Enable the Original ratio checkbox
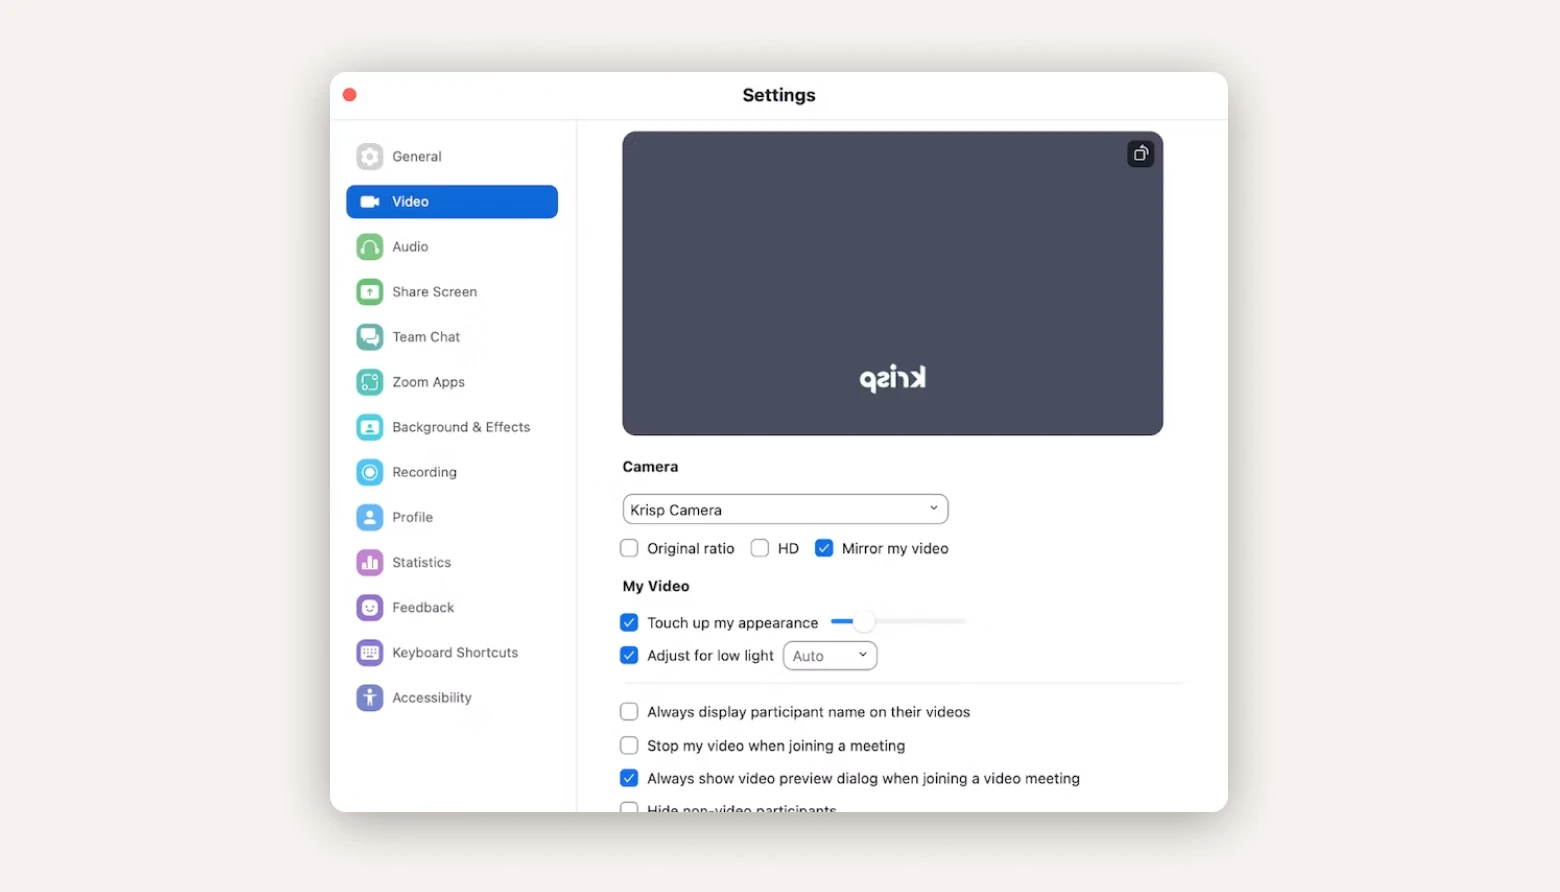This screenshot has width=1560, height=892. click(629, 548)
